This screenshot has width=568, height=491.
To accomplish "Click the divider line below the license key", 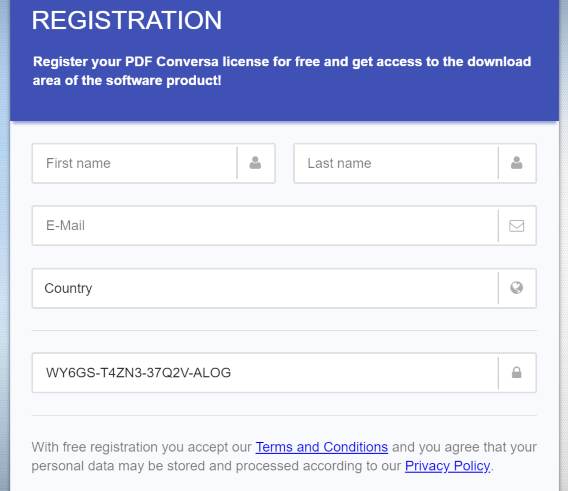I will click(284, 415).
